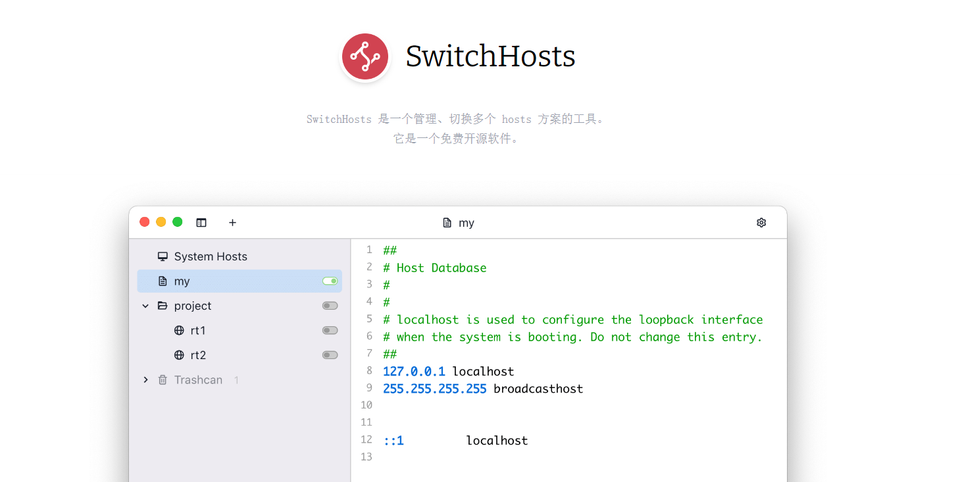The image size is (960, 482).
Task: Click the project folder icon
Action: [x=163, y=306]
